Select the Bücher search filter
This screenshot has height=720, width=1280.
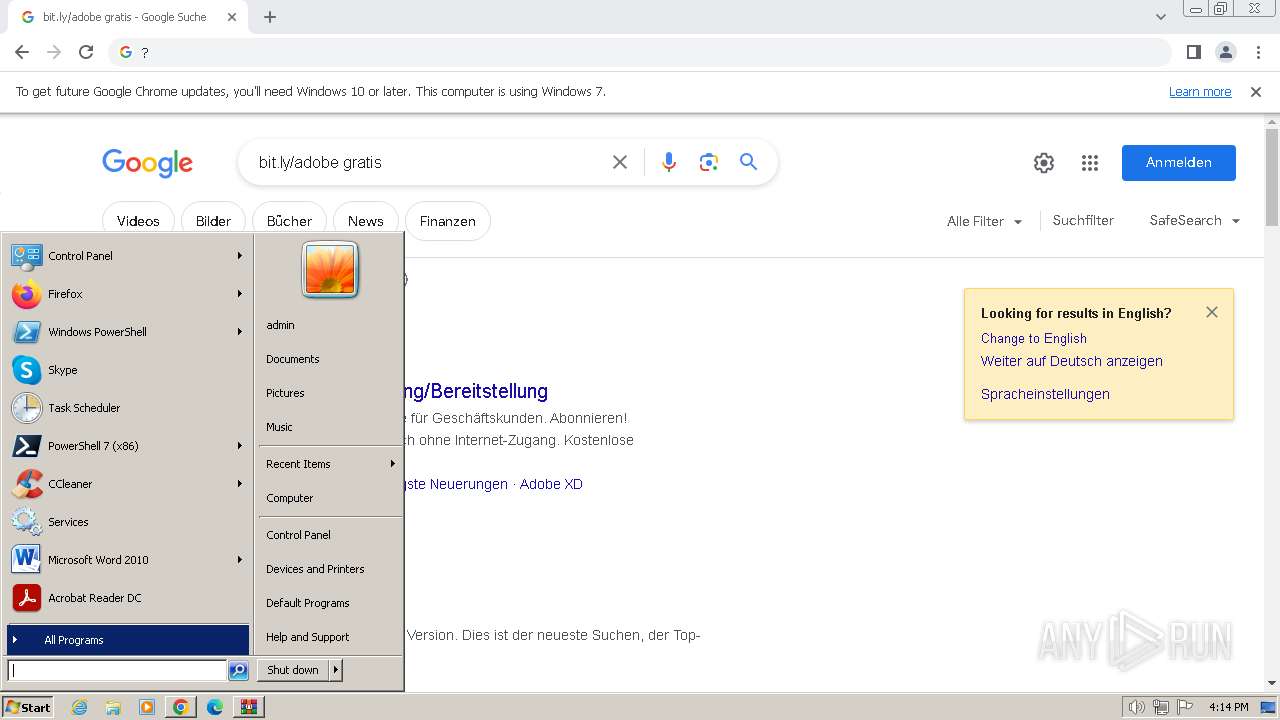tap(289, 221)
